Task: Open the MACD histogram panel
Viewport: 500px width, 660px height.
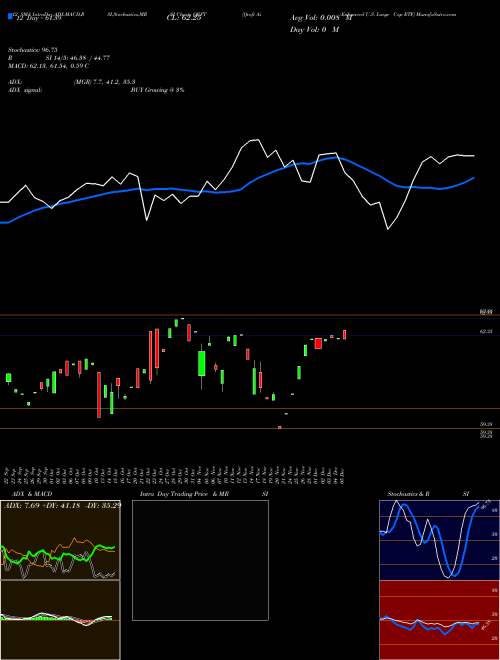Action: [60, 620]
